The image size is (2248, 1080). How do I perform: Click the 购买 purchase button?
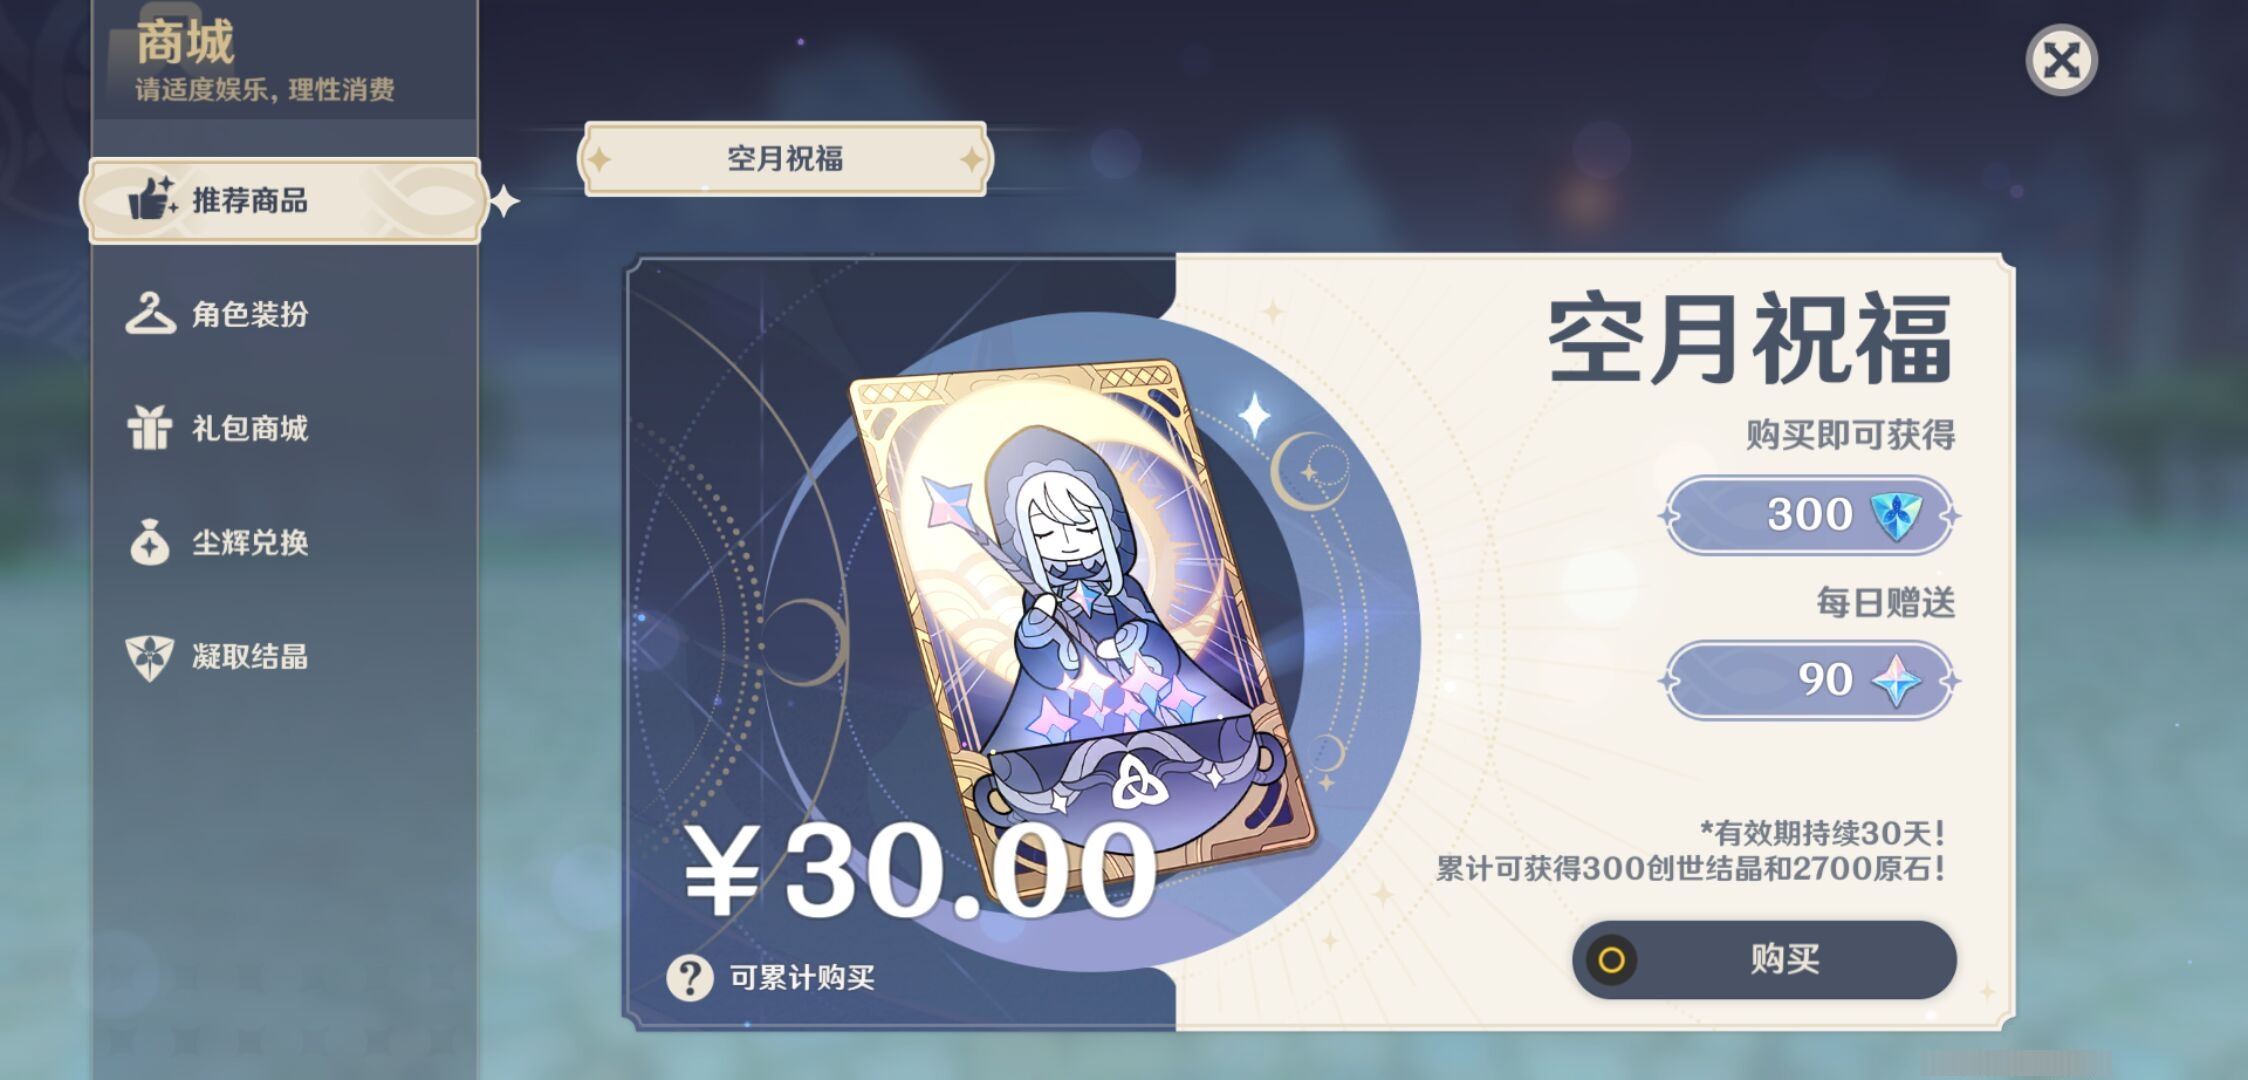(1764, 960)
